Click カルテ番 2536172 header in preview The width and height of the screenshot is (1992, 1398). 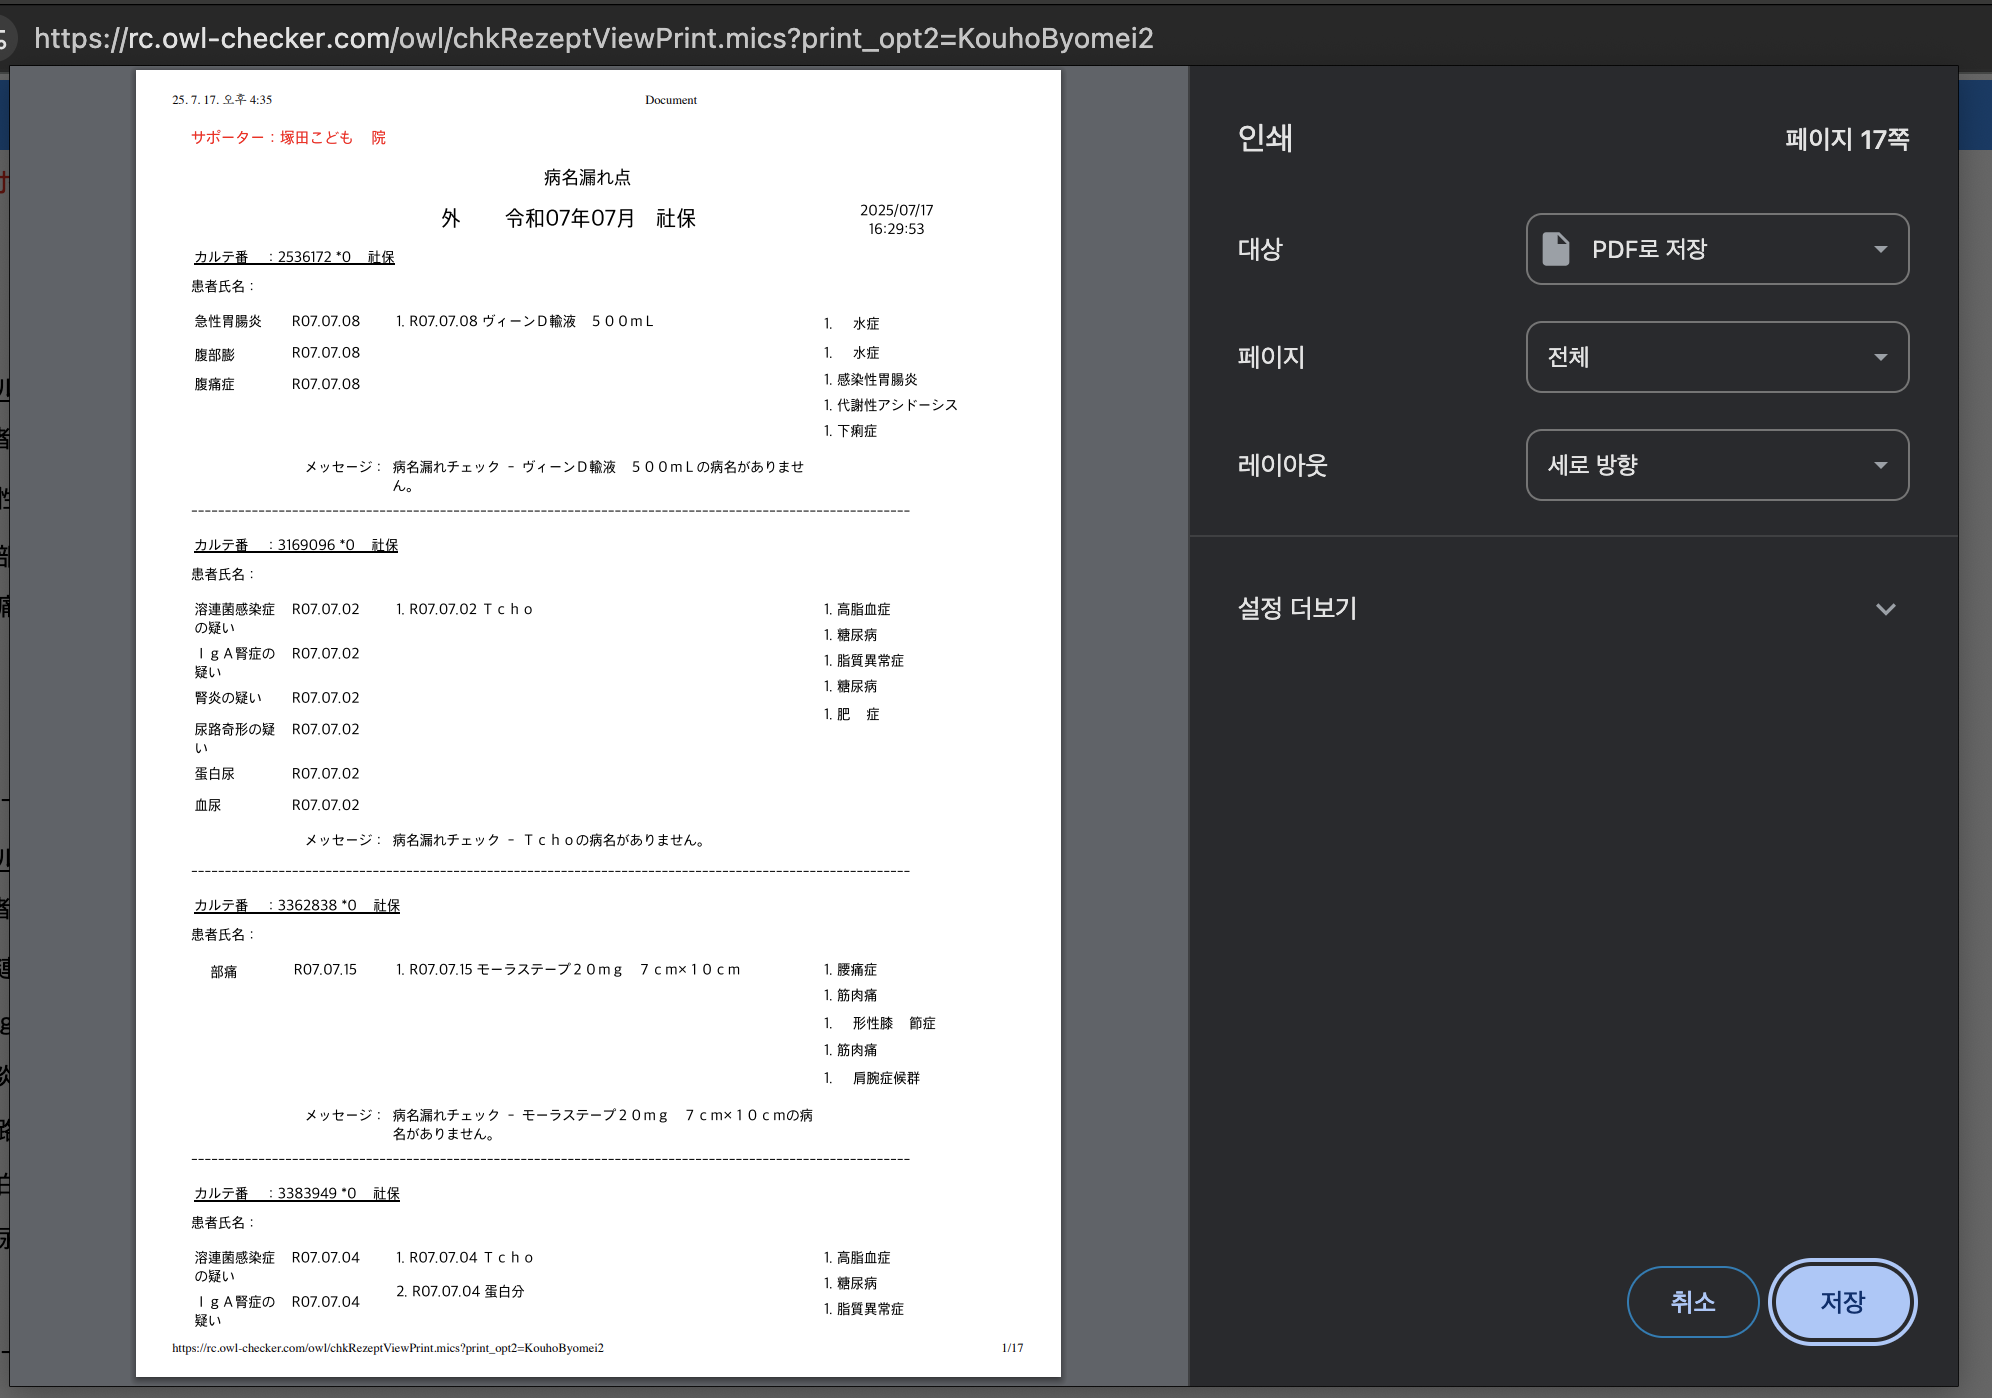[294, 257]
